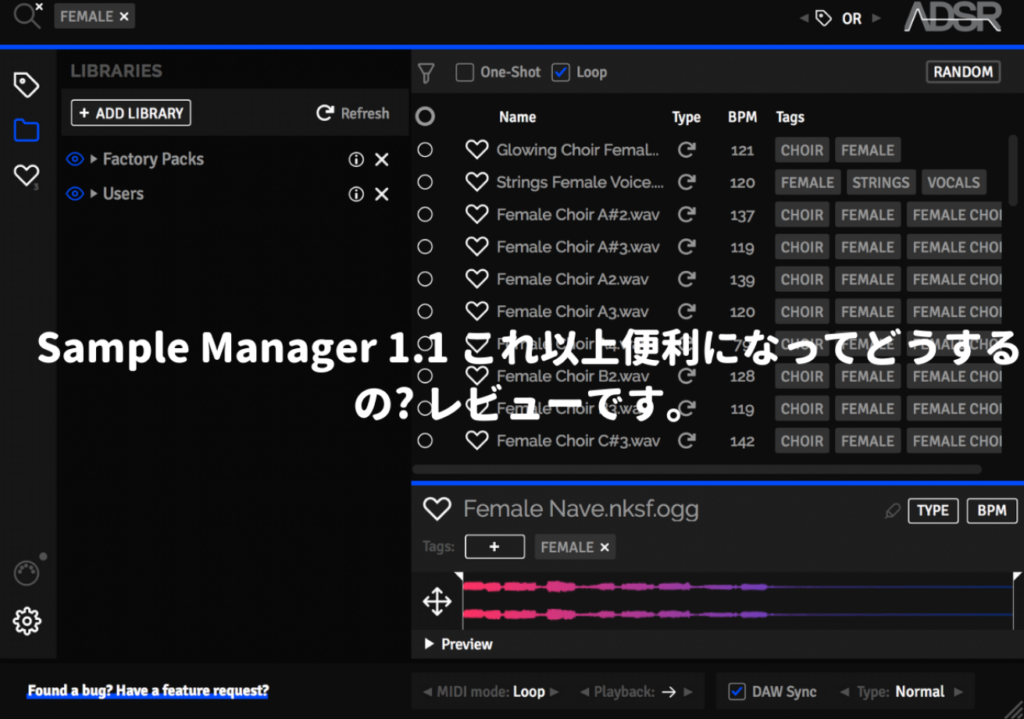Favorite Glowing Choir Female sample
1024x719 pixels.
coord(477,150)
